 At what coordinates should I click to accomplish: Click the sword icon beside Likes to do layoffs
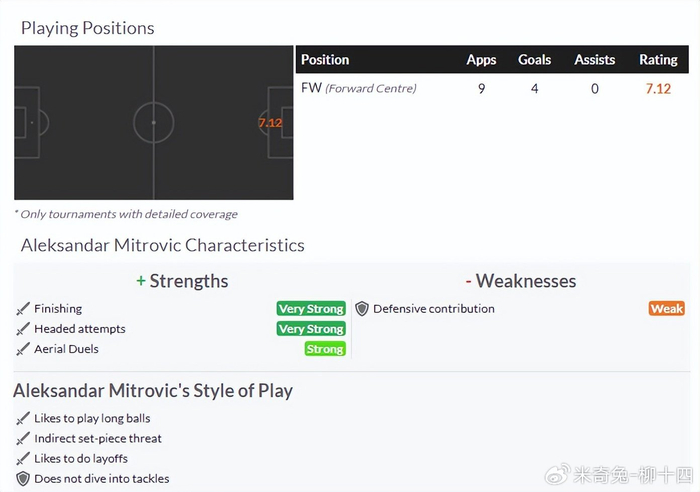tap(23, 458)
